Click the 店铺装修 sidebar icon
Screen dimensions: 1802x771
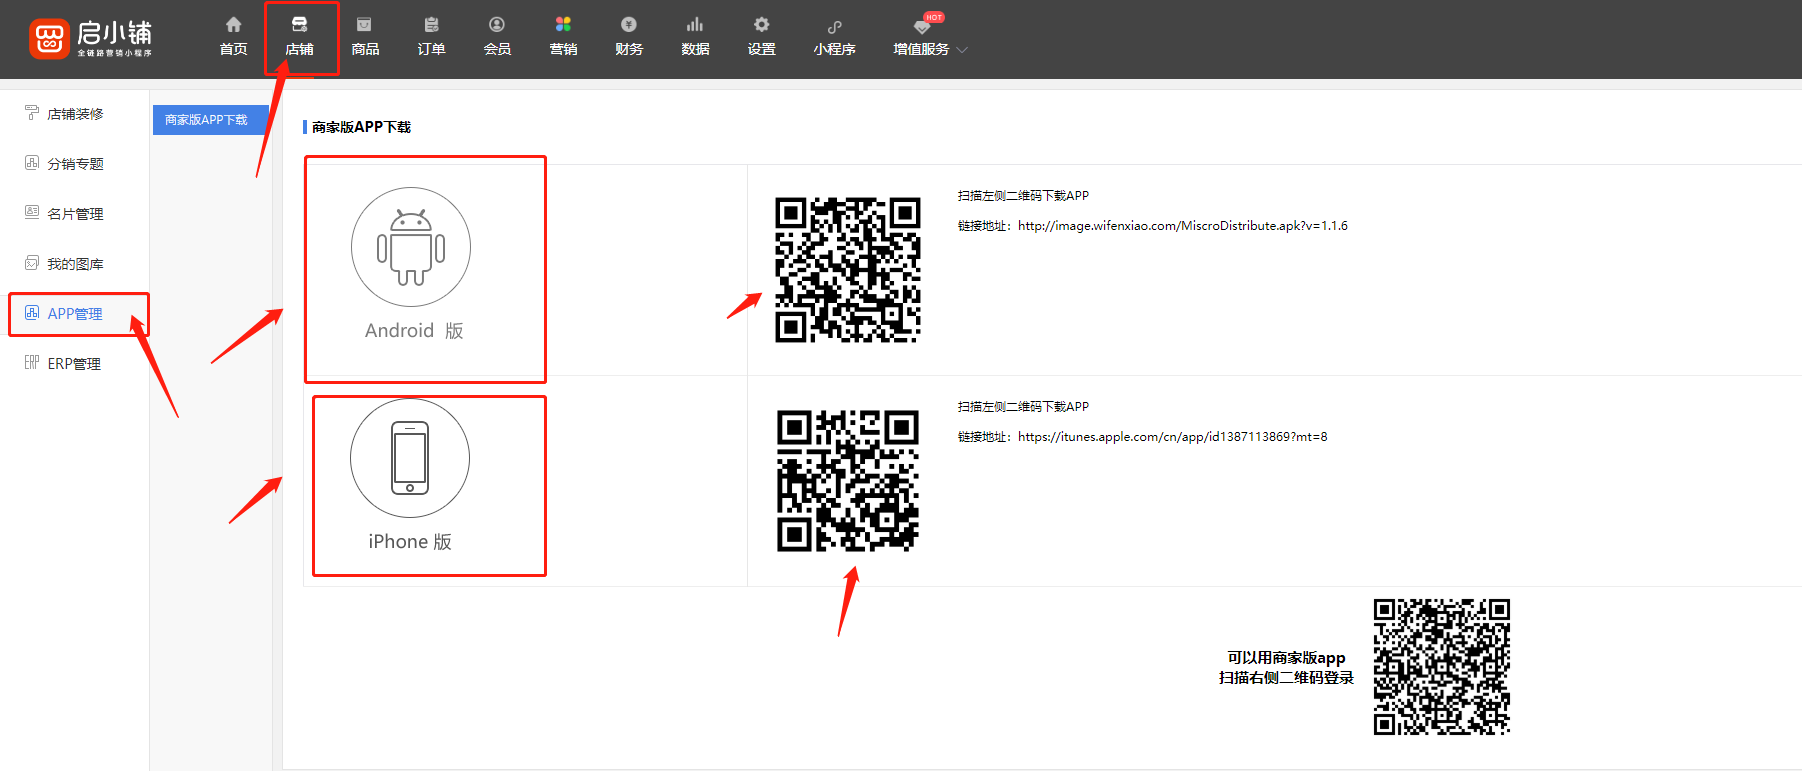pos(32,113)
